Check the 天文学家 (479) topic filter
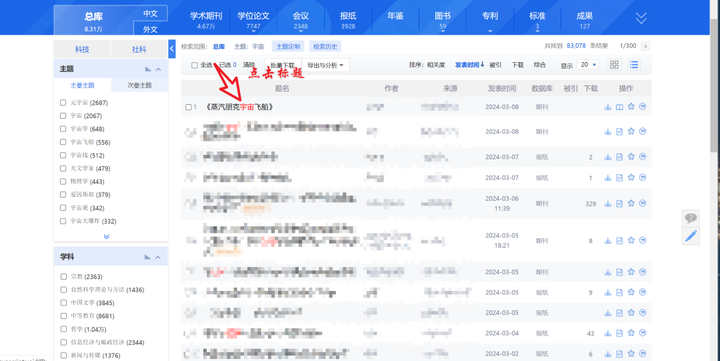This screenshot has width=720, height=361. 63,168
